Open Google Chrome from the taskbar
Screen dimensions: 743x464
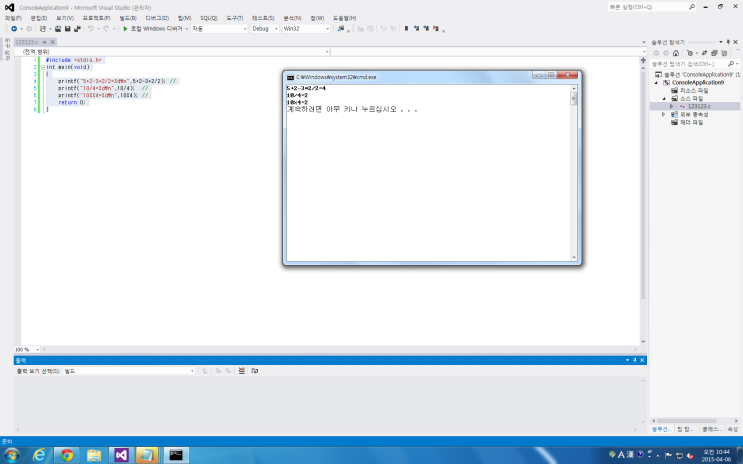[67, 455]
